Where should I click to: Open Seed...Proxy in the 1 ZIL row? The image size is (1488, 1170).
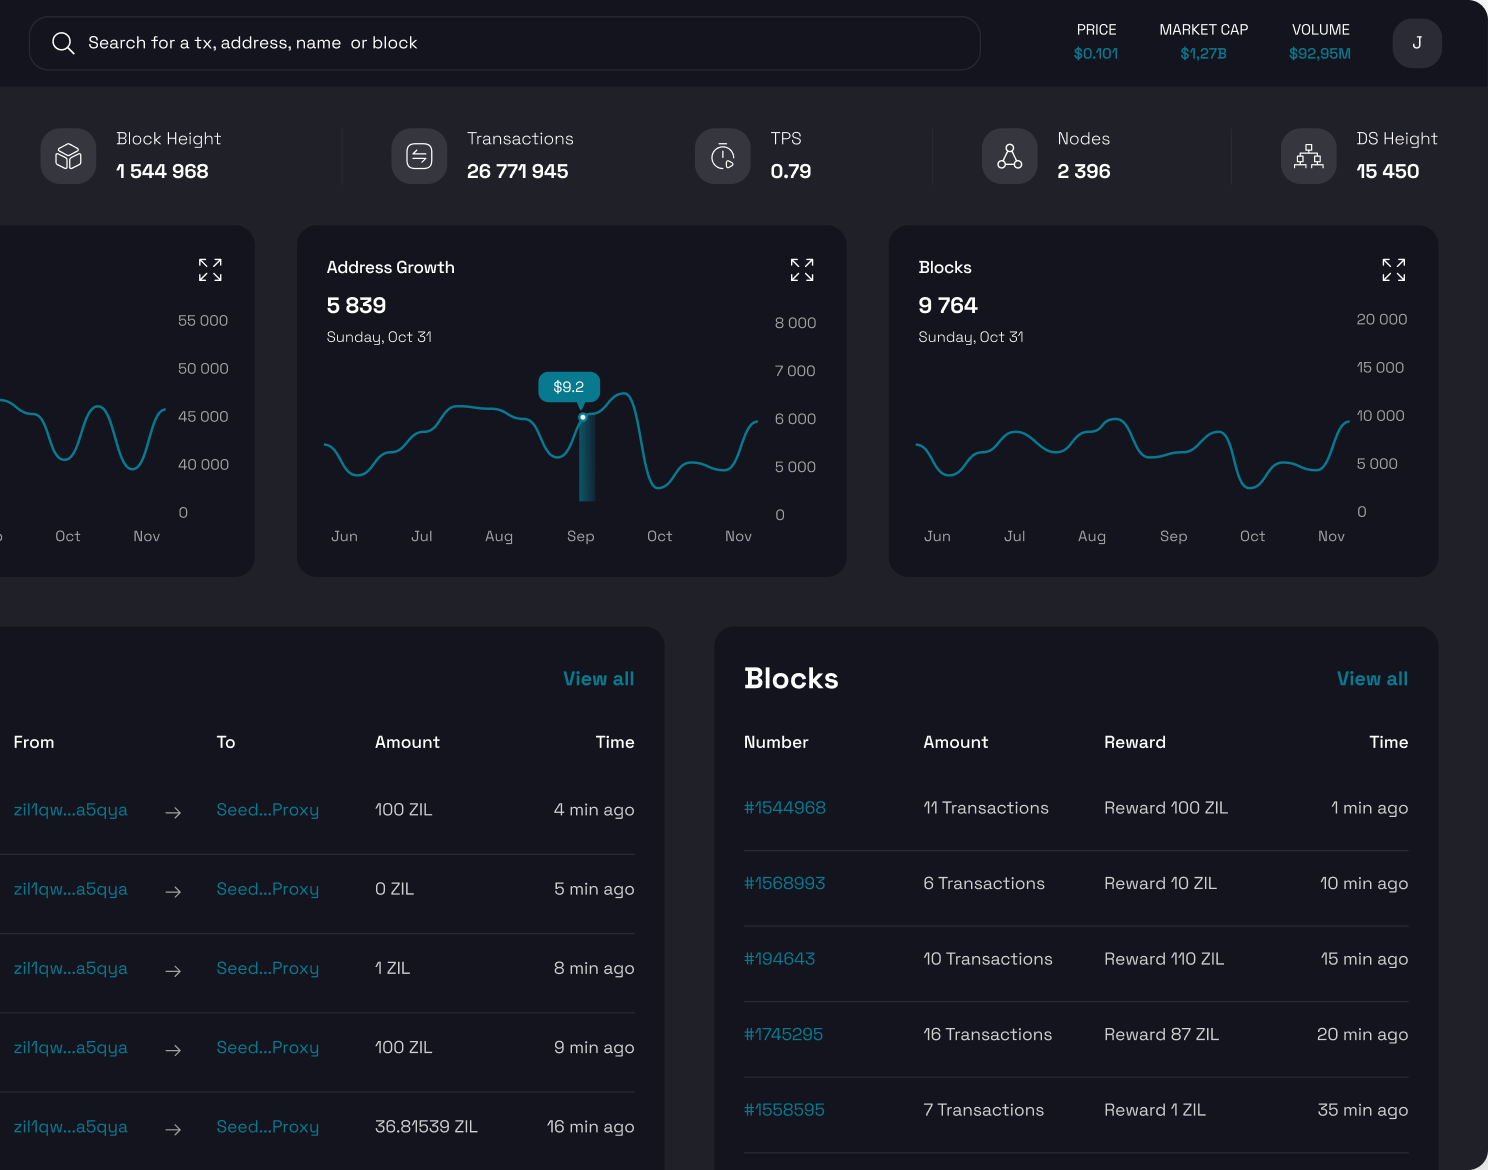(268, 968)
